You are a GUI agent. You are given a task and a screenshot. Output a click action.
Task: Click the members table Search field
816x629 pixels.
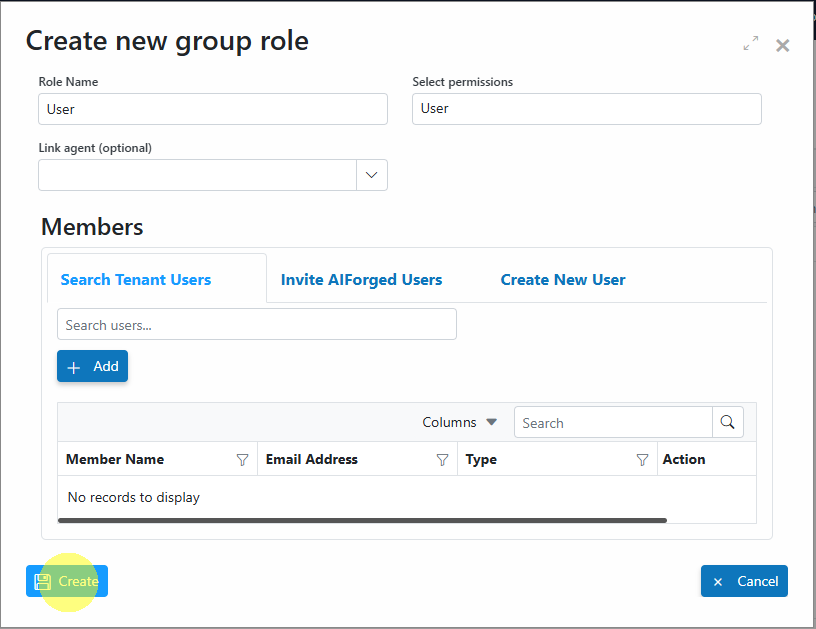tap(613, 422)
